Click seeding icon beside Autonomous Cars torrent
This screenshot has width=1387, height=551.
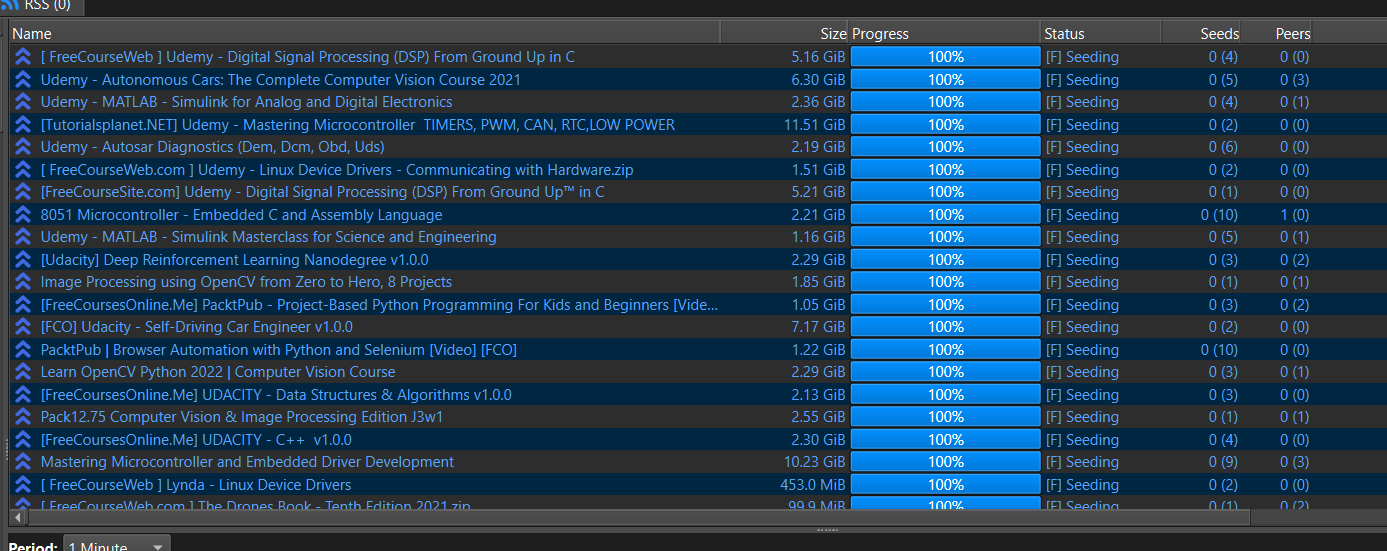click(x=23, y=80)
